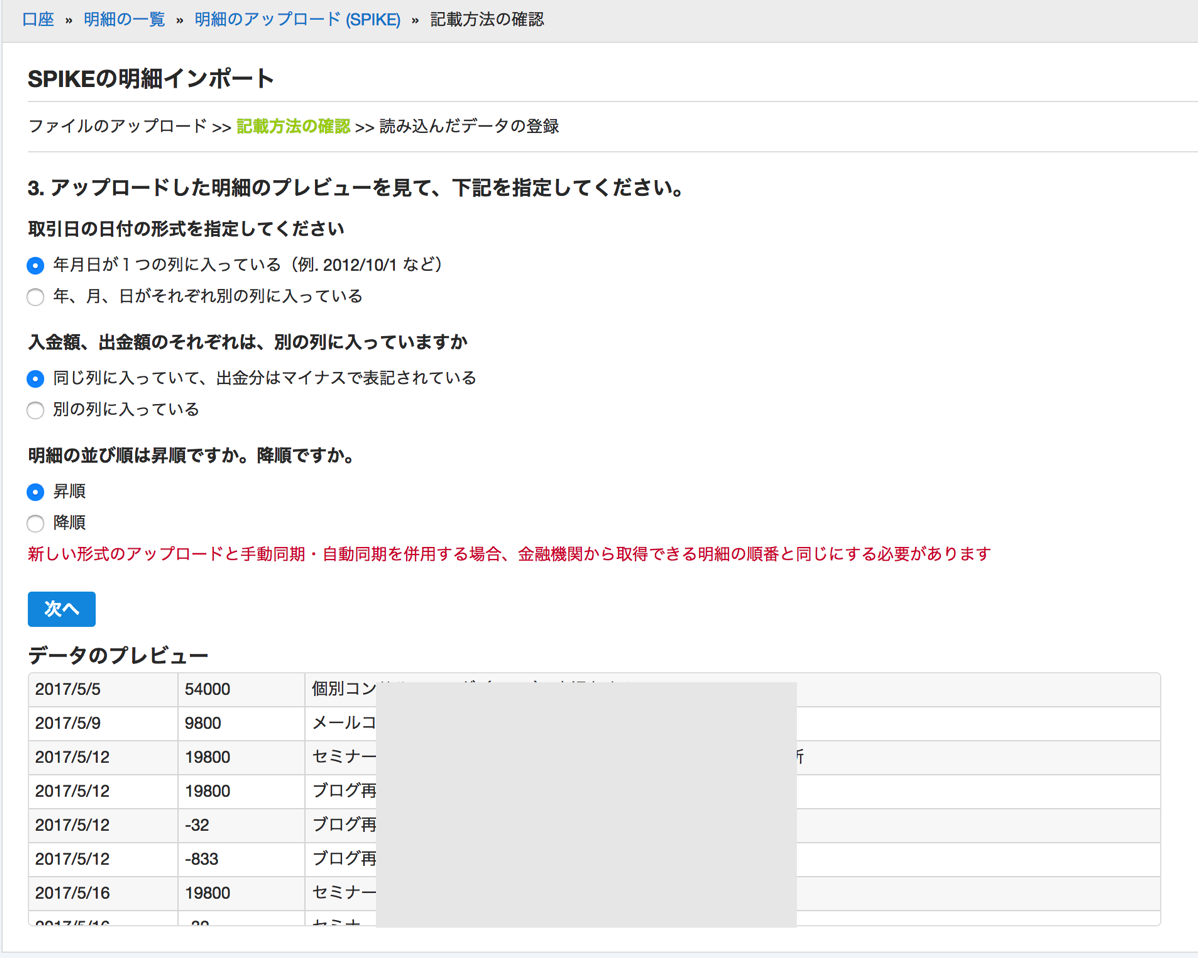
Task: Choose 別の列に入っている radio option
Action: click(x=35, y=410)
